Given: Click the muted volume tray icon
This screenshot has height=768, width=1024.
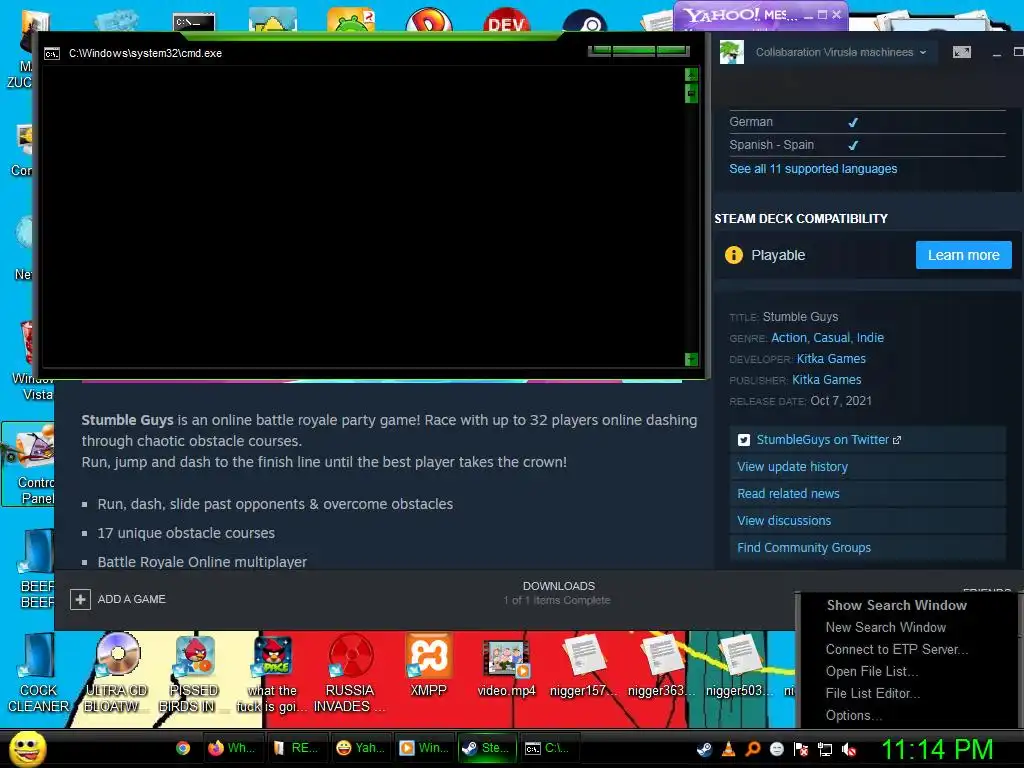Looking at the screenshot, I should [849, 750].
